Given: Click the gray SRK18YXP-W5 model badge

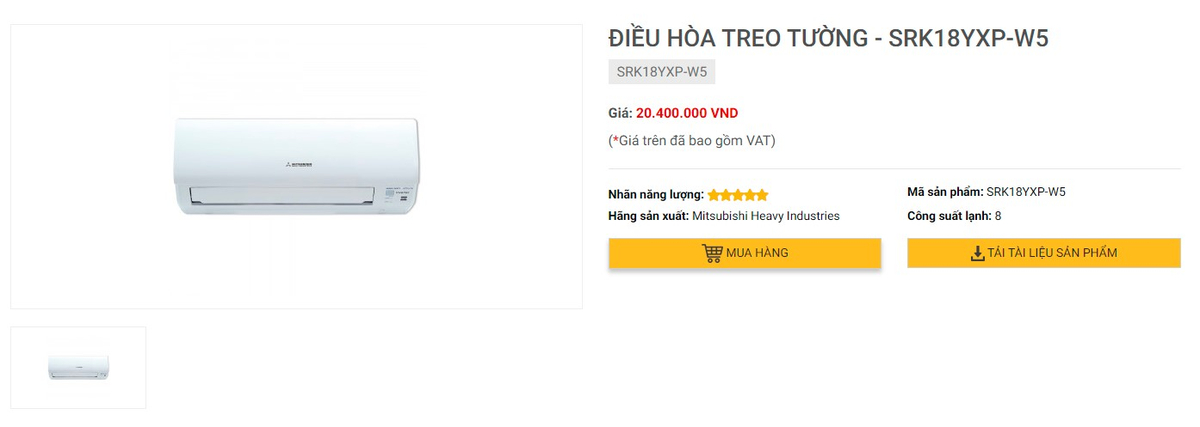Looking at the screenshot, I should (x=662, y=72).
